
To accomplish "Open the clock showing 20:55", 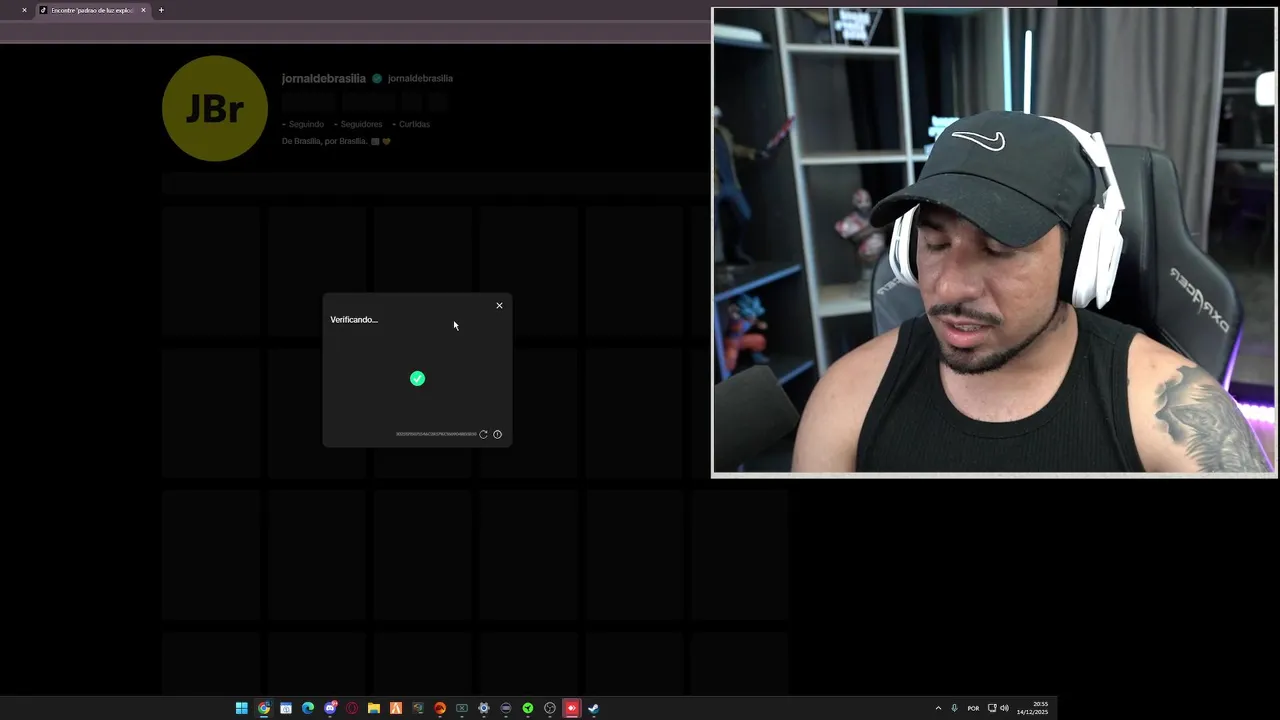I will [1033, 708].
